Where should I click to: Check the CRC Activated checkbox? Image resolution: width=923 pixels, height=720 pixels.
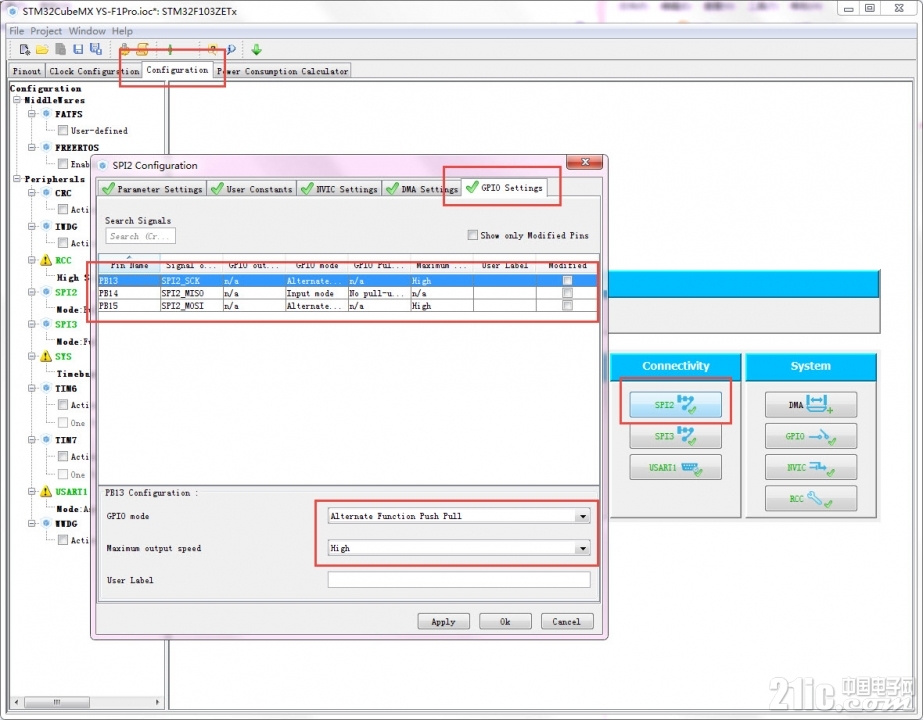pyautogui.click(x=63, y=209)
